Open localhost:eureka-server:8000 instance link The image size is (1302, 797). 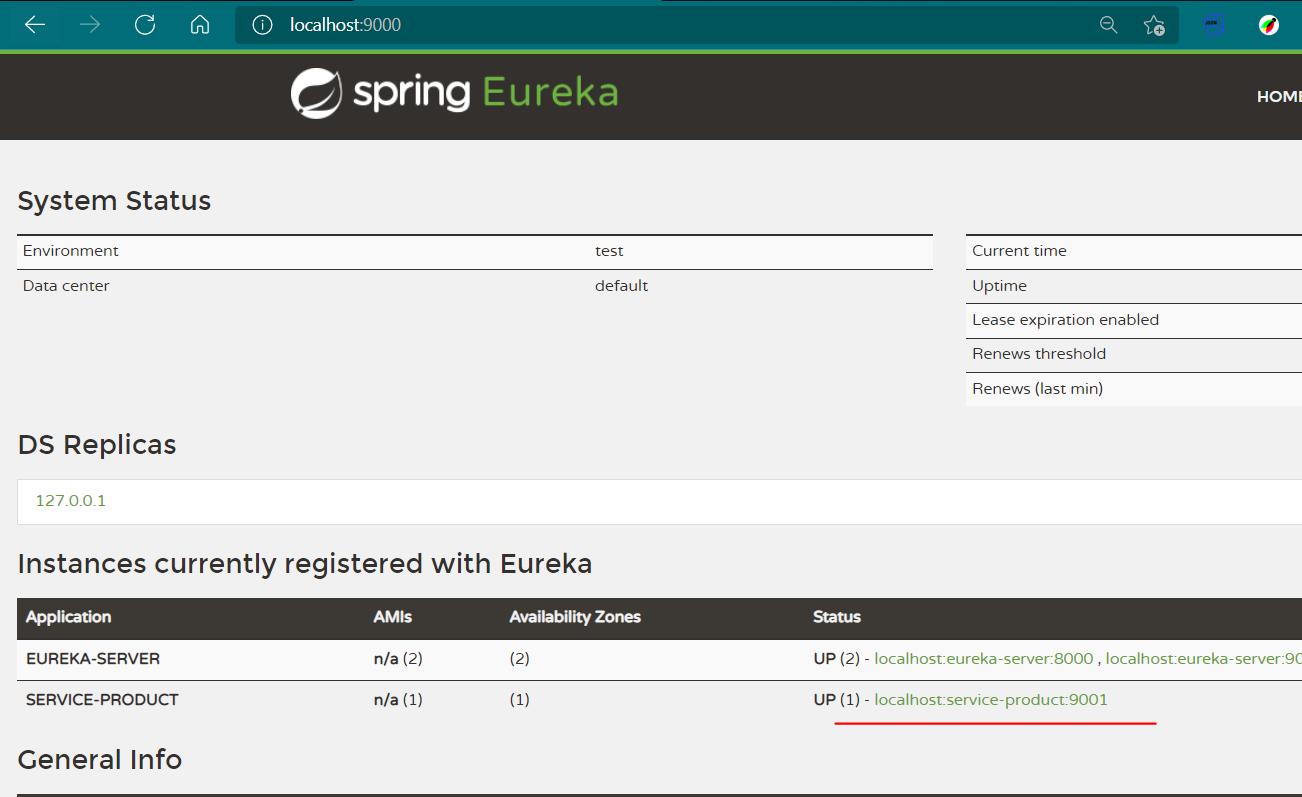984,659
